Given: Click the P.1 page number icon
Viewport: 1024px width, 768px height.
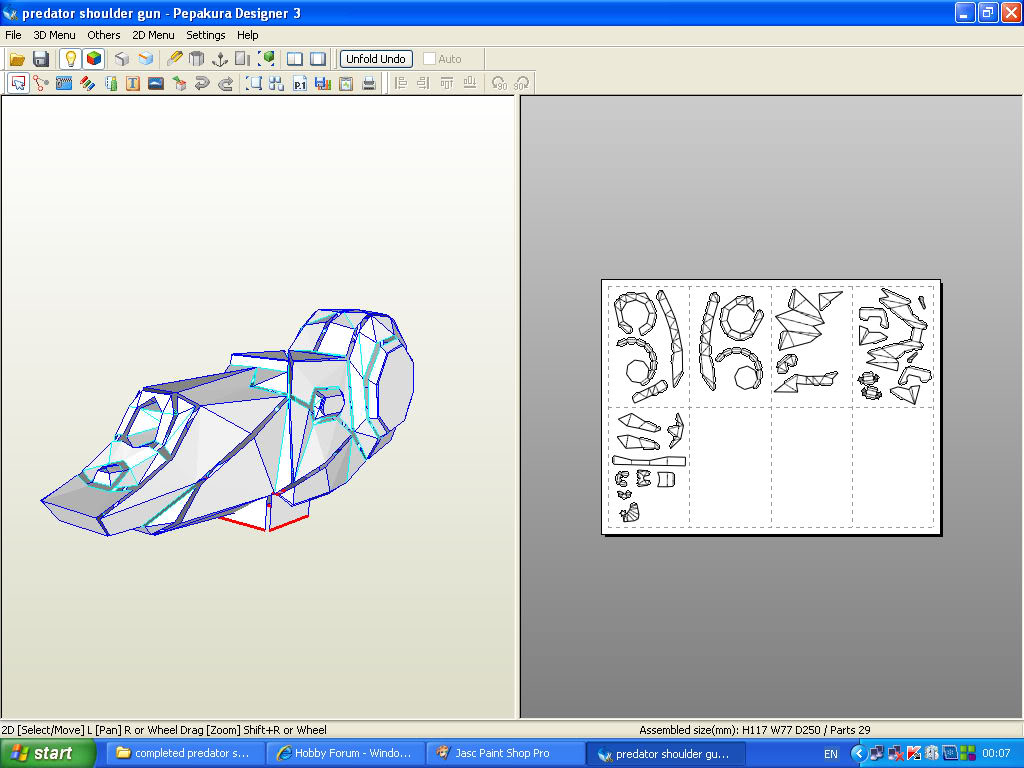Looking at the screenshot, I should [300, 84].
